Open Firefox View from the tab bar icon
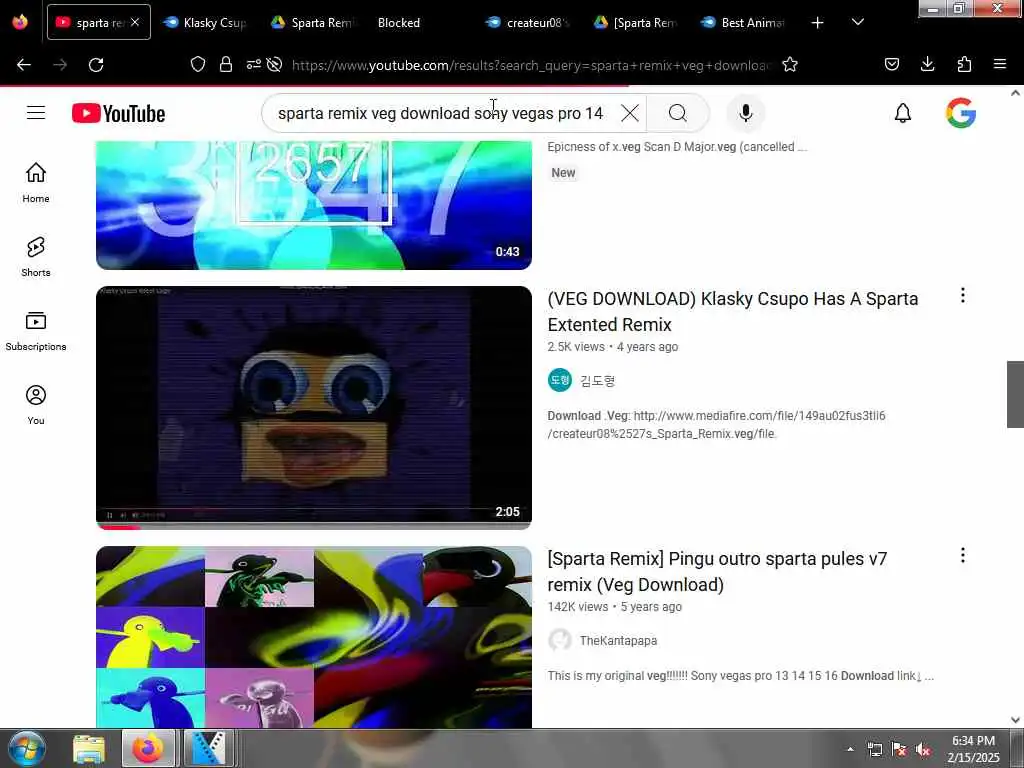 [20, 22]
